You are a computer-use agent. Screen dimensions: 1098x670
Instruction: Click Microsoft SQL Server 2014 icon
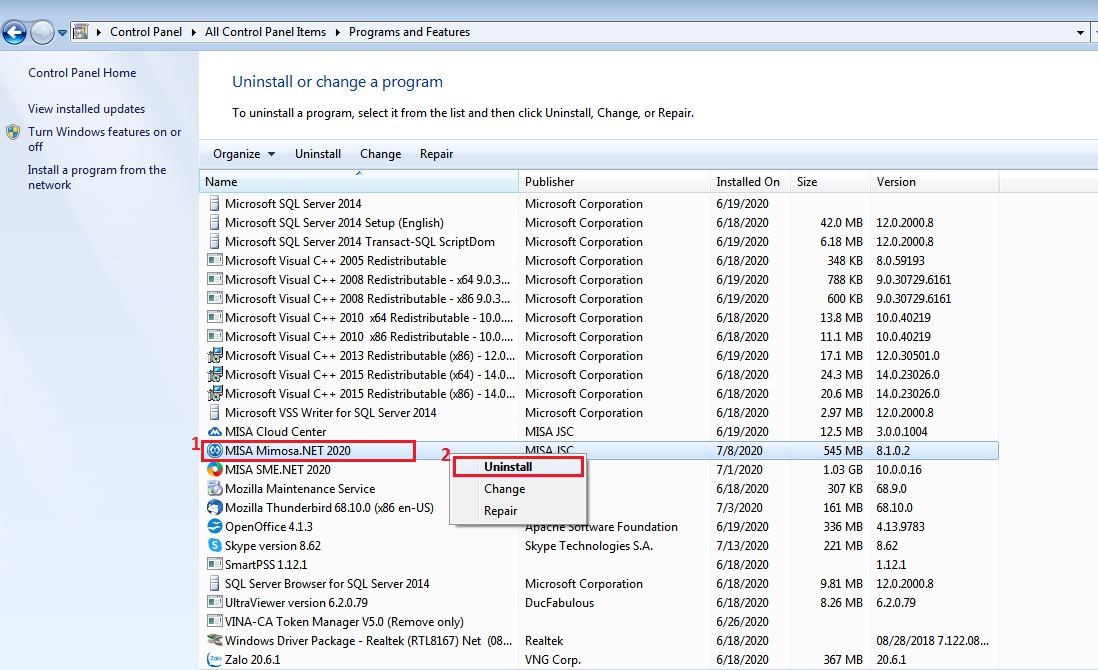point(214,204)
